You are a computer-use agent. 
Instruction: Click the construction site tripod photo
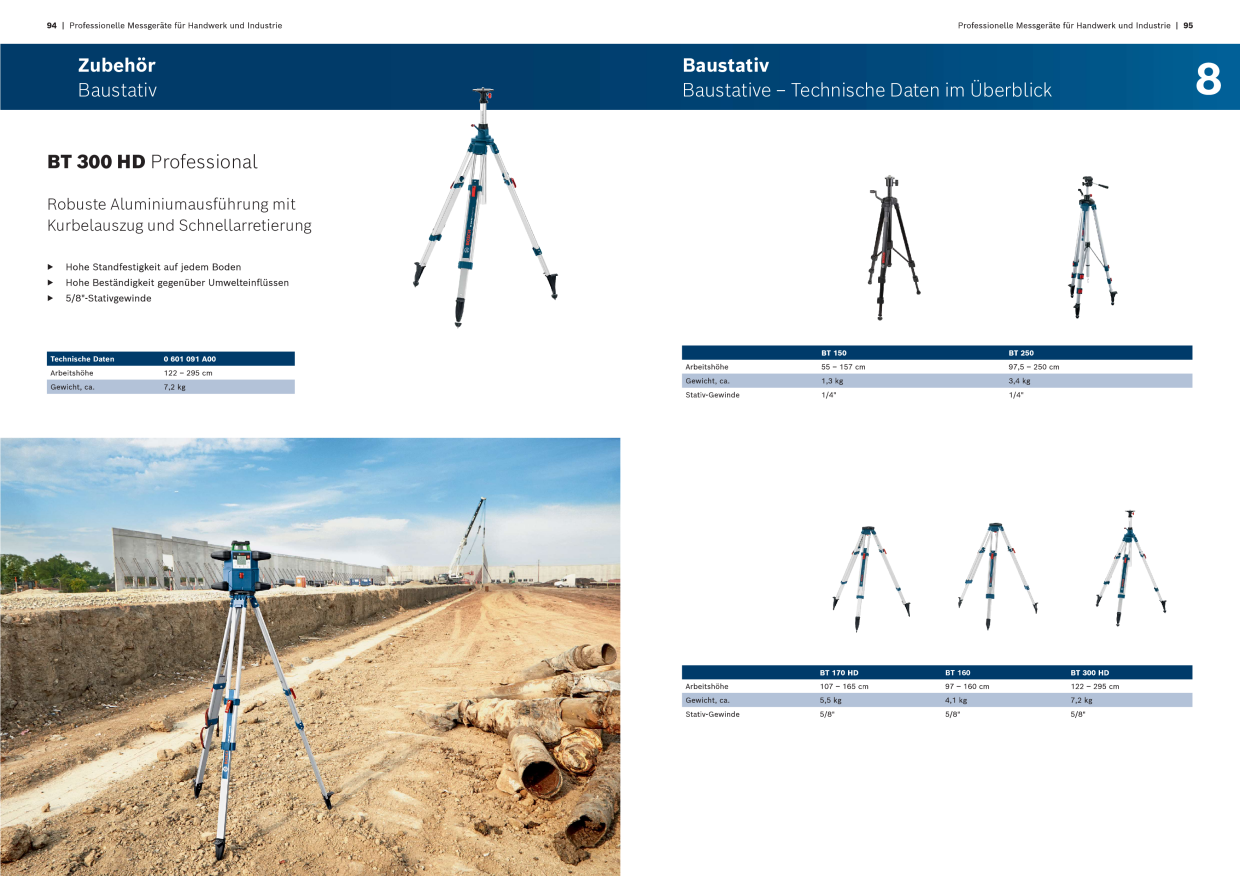310,657
